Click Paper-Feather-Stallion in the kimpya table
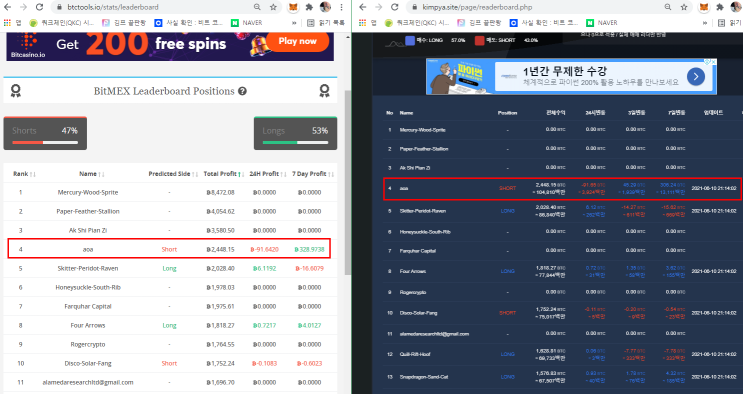Screen dimensions: 743x394 (424, 149)
